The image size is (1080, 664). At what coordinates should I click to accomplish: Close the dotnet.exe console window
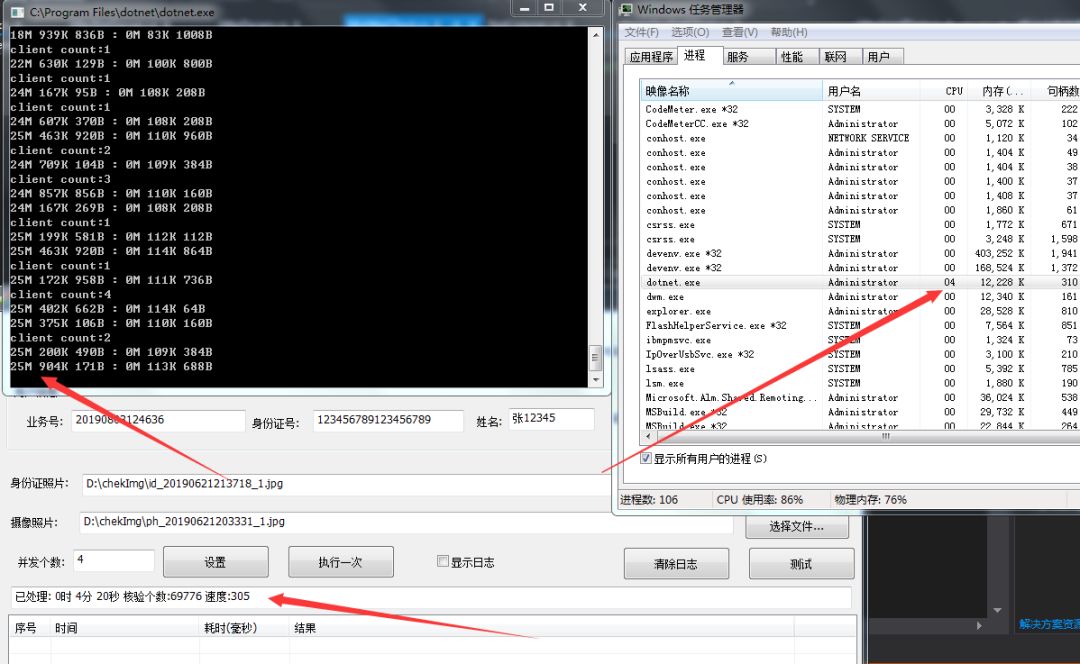click(582, 8)
